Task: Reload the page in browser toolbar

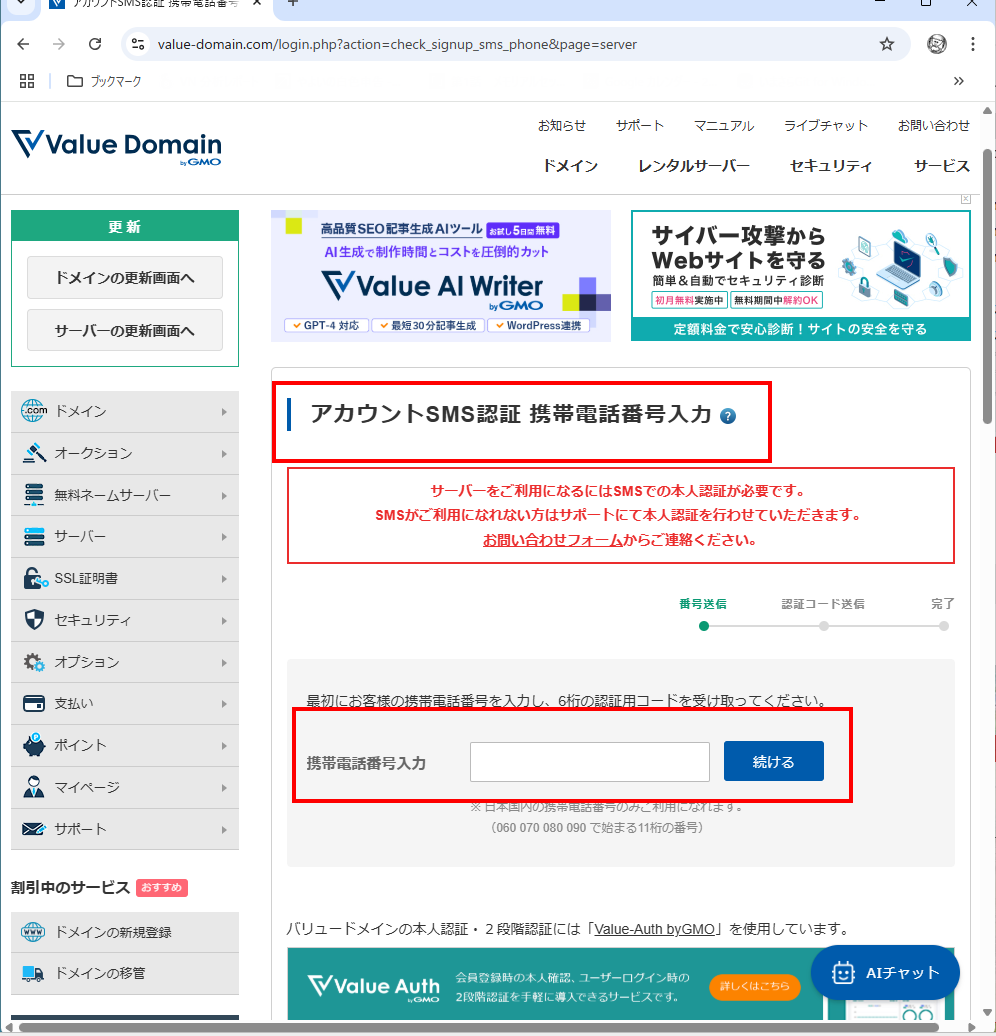Action: tap(95, 44)
